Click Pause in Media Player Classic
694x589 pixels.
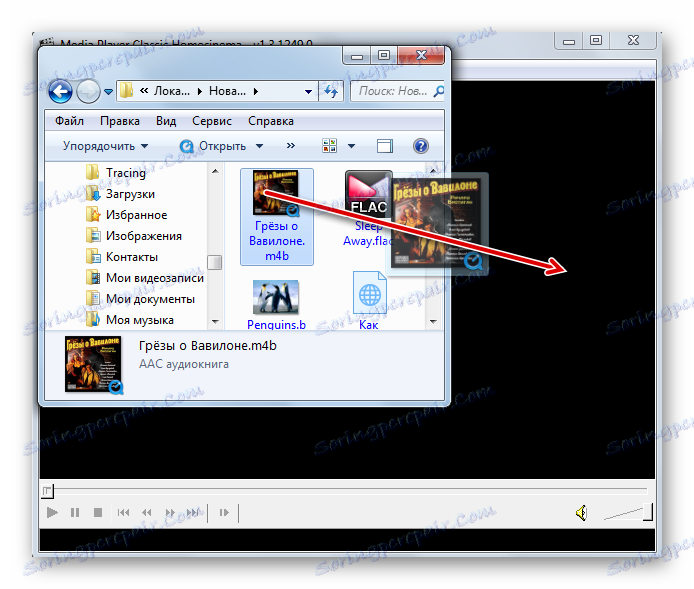pos(75,512)
